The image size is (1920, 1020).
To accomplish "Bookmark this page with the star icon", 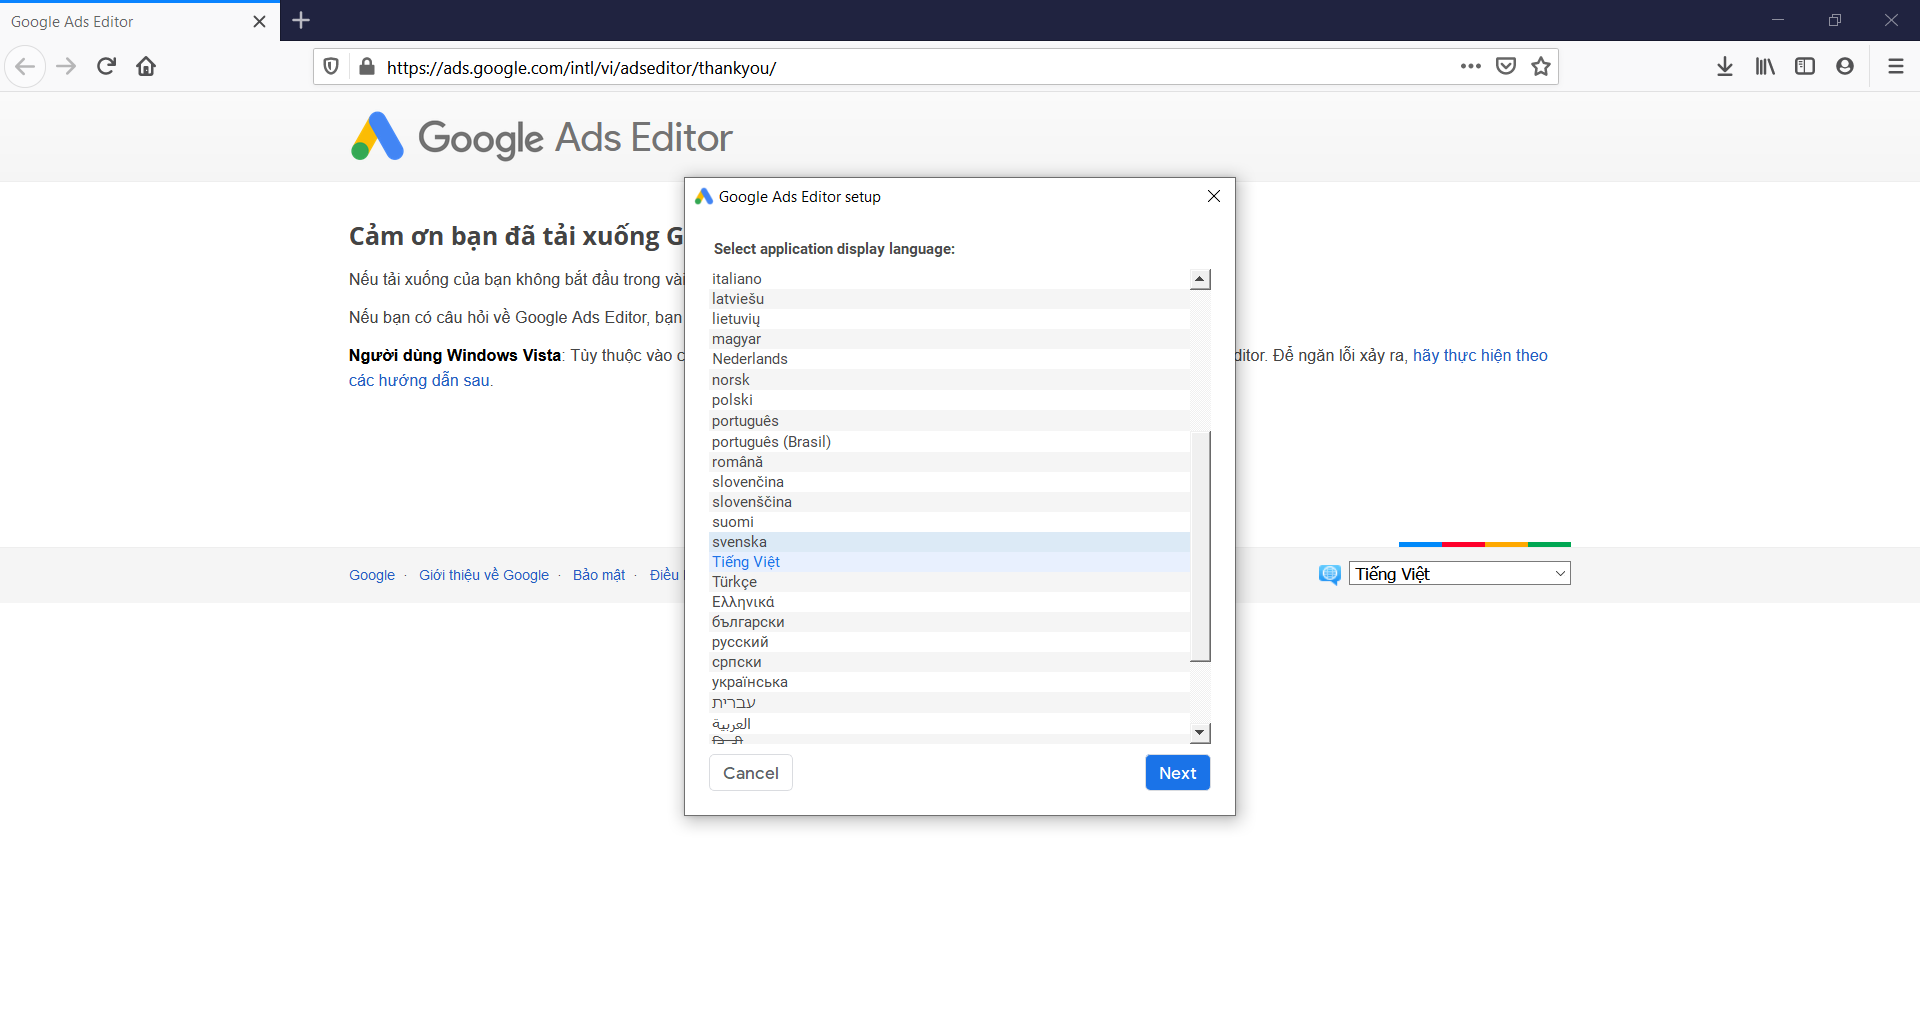I will coord(1540,67).
